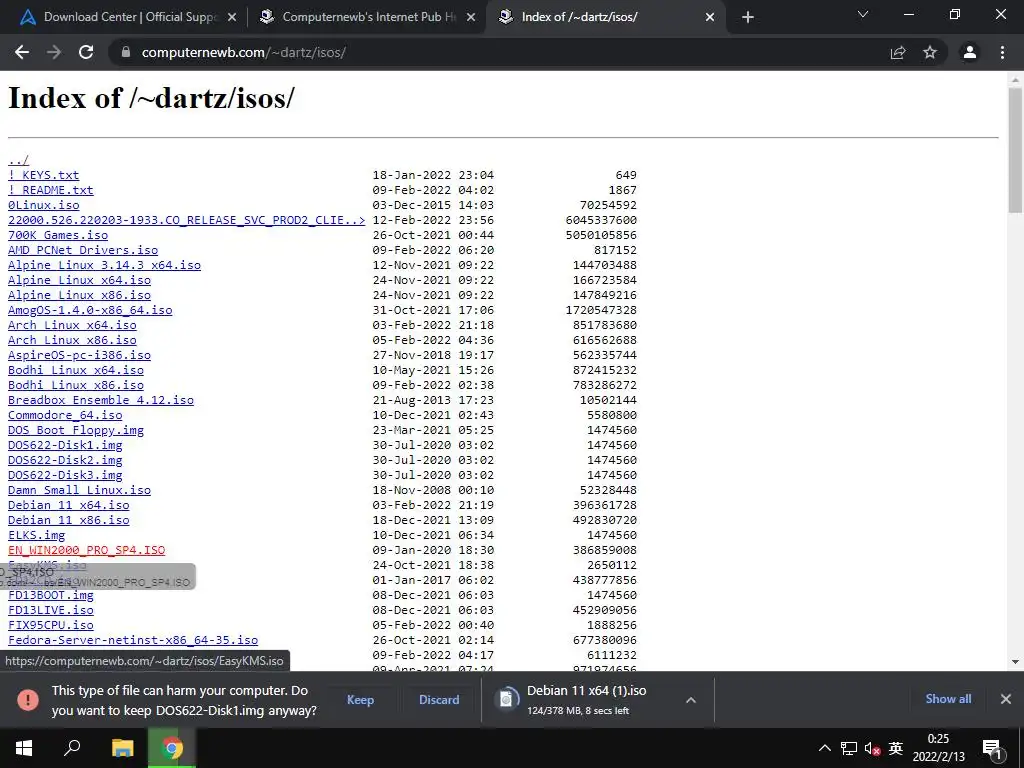Select the Index of /~dartz/isos/ tab
The height and width of the screenshot is (768, 1024).
click(604, 18)
